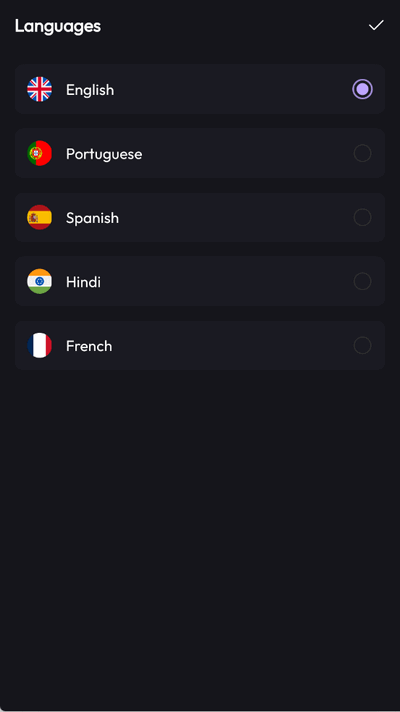Select the Portuguese option row card
This screenshot has width=400, height=712.
[200, 153]
